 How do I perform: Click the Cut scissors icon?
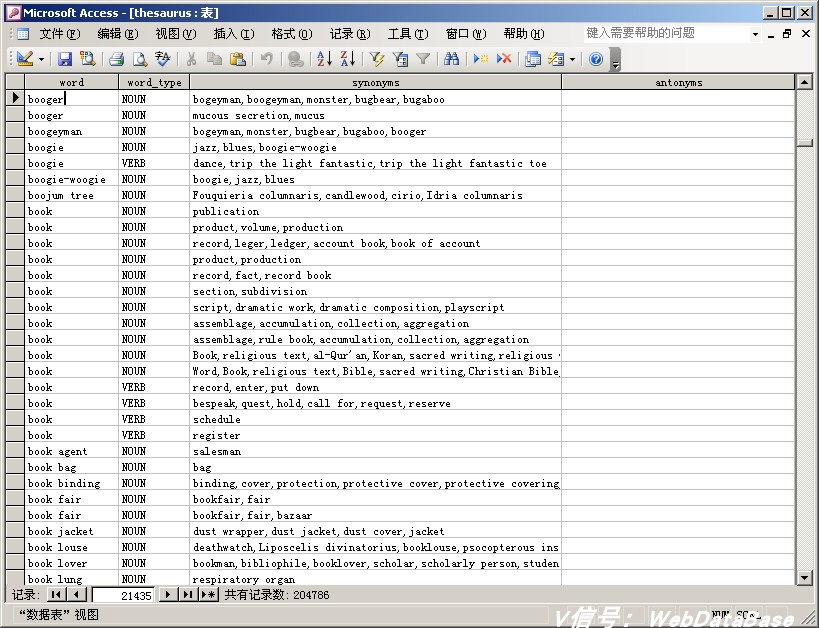point(191,59)
